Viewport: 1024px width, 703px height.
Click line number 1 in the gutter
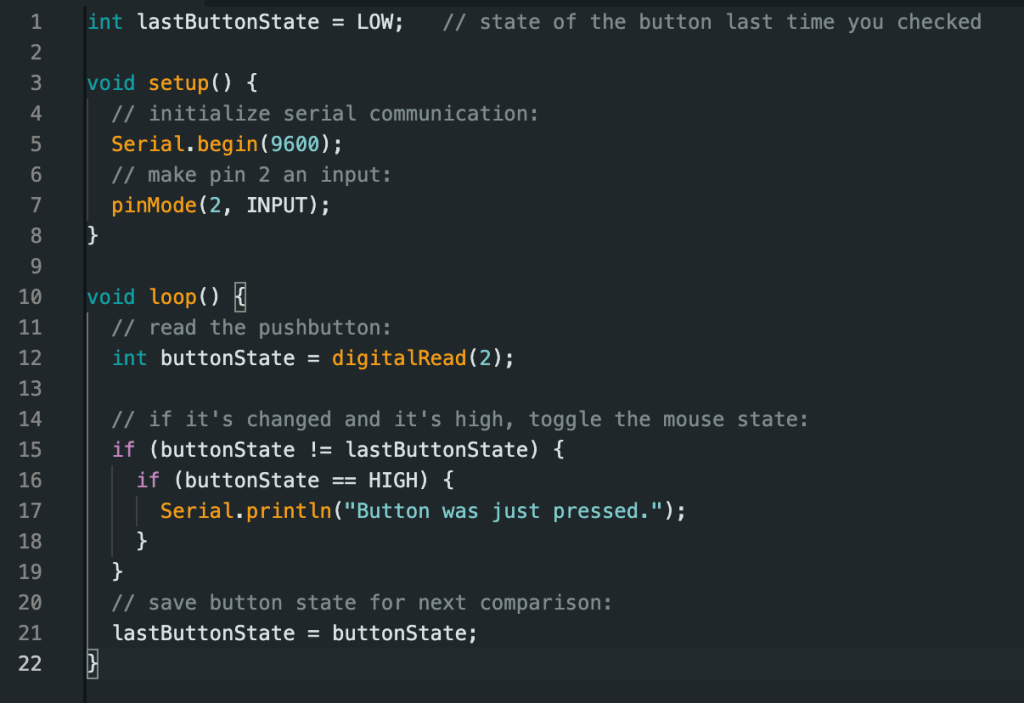(x=36, y=21)
